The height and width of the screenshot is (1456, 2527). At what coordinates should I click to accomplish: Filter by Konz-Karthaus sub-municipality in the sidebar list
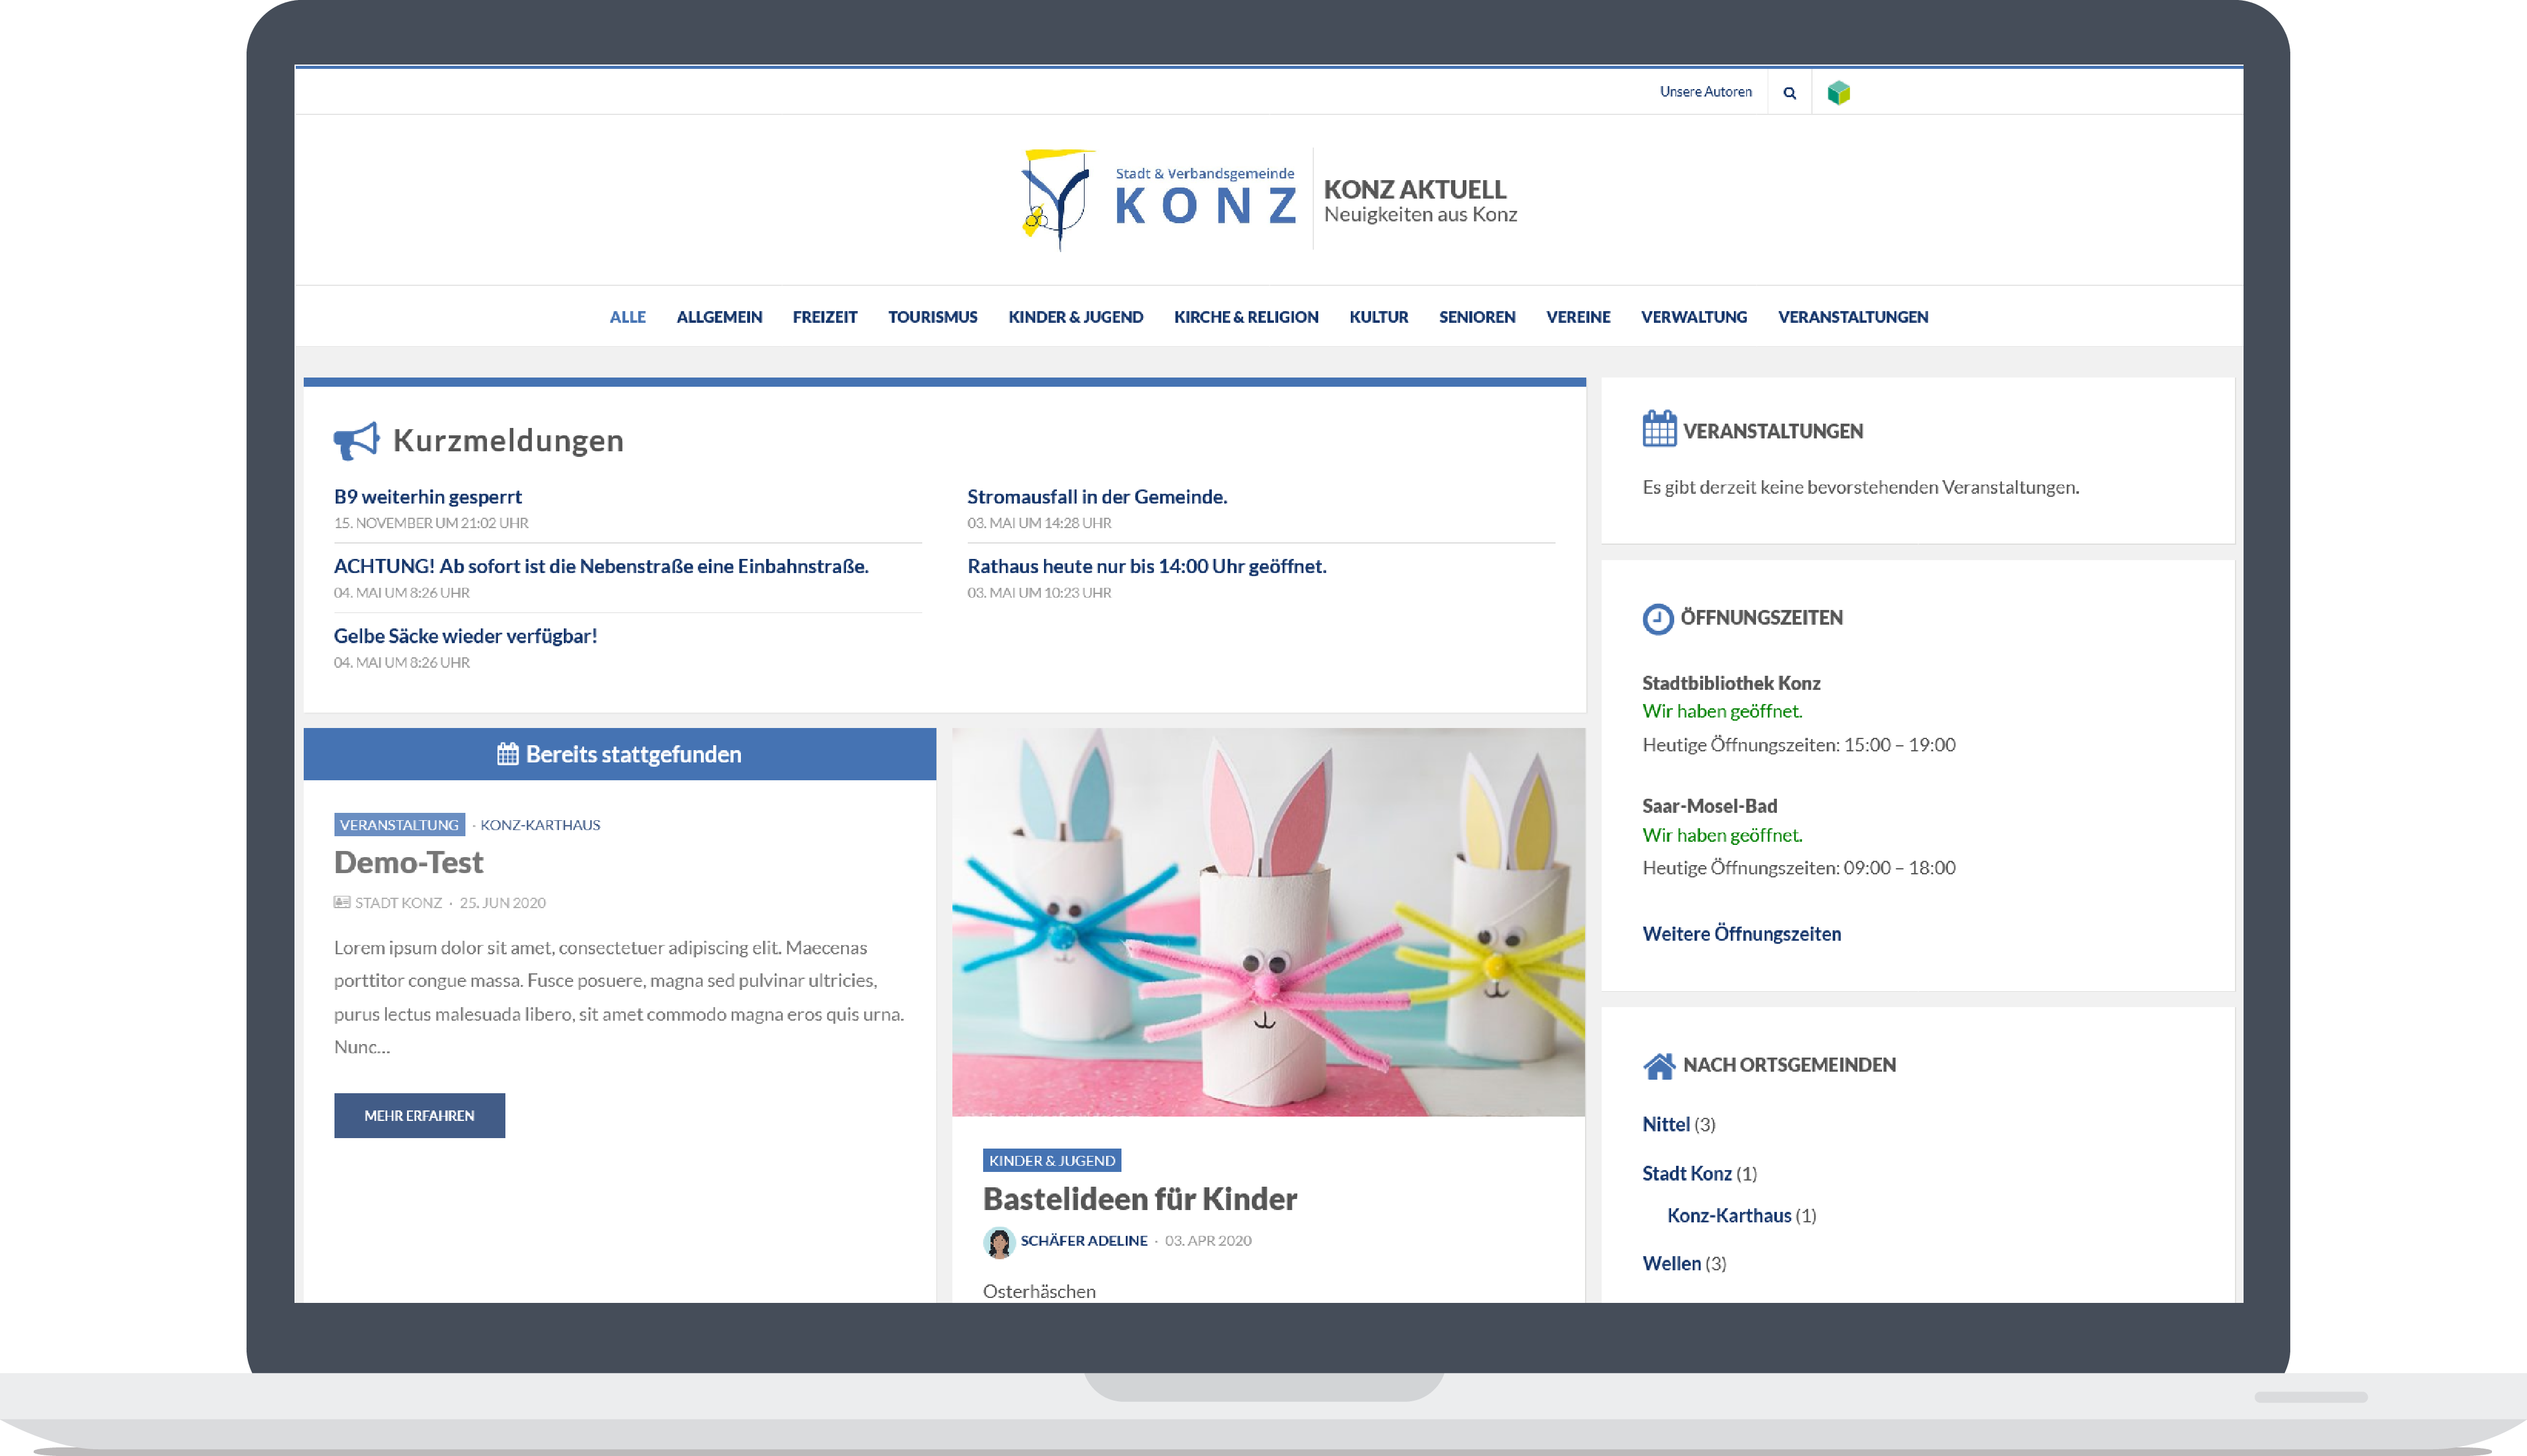point(1728,1216)
